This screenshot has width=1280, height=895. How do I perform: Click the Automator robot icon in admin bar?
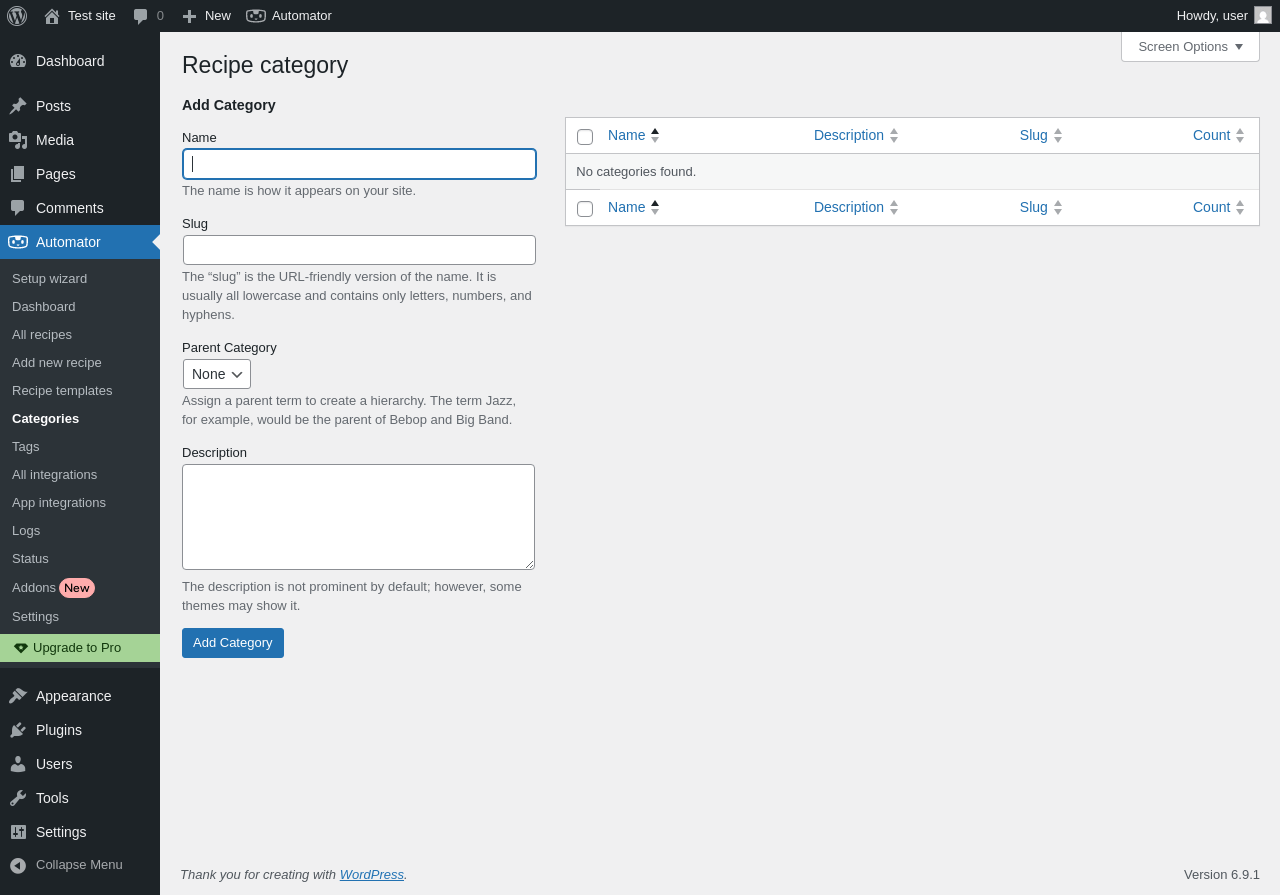point(256,16)
